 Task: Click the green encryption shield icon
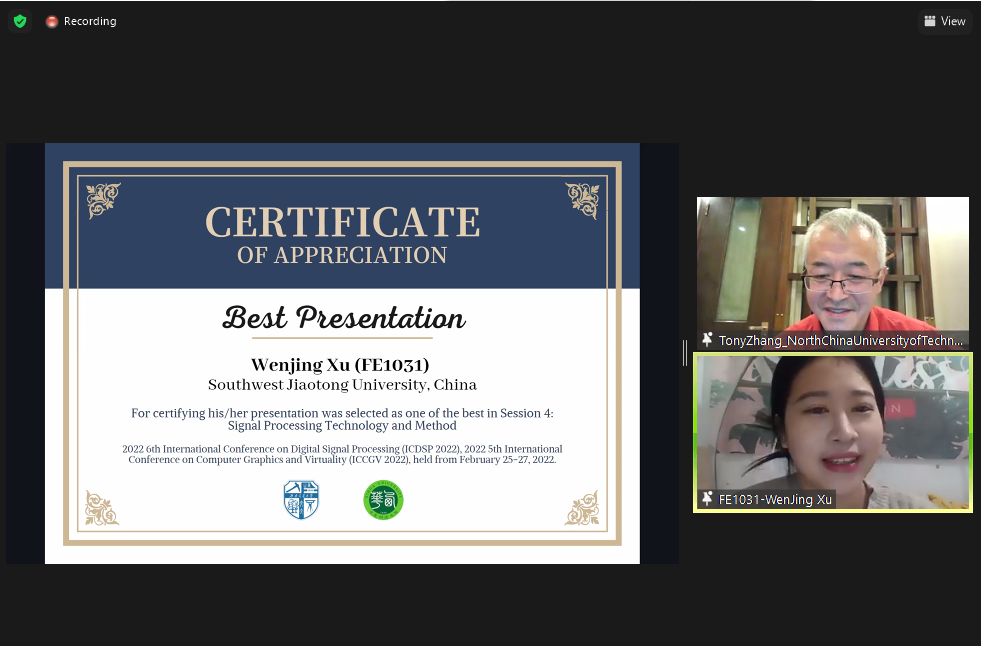(x=20, y=21)
